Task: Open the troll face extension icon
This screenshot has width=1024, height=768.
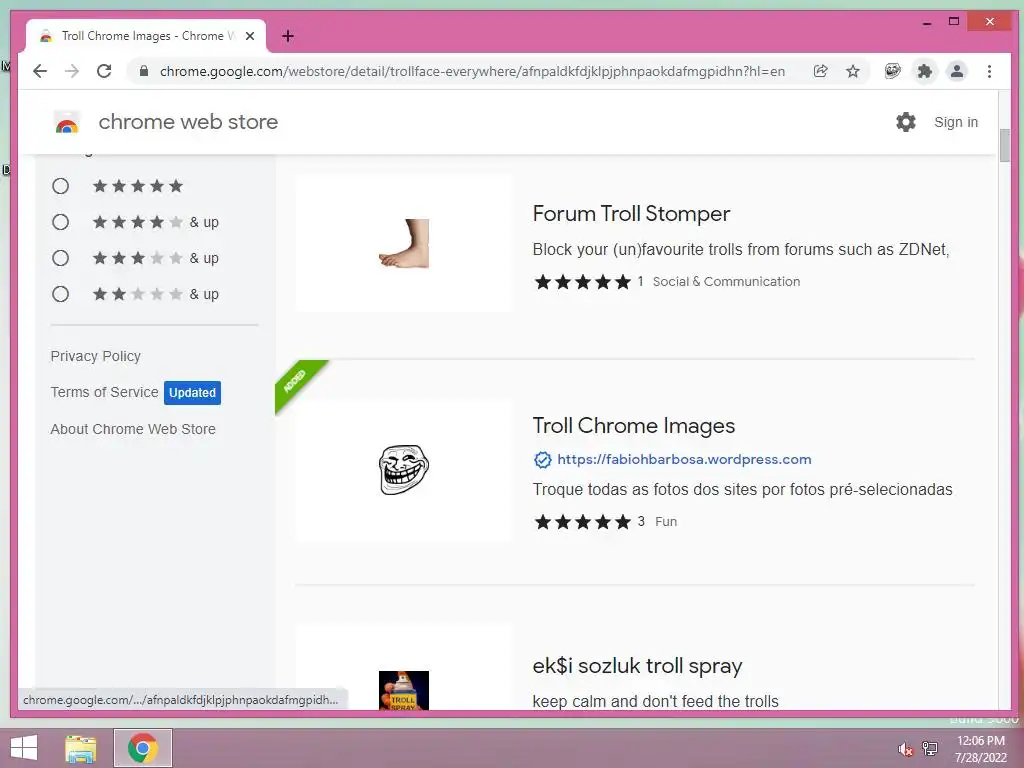Action: 892,71
